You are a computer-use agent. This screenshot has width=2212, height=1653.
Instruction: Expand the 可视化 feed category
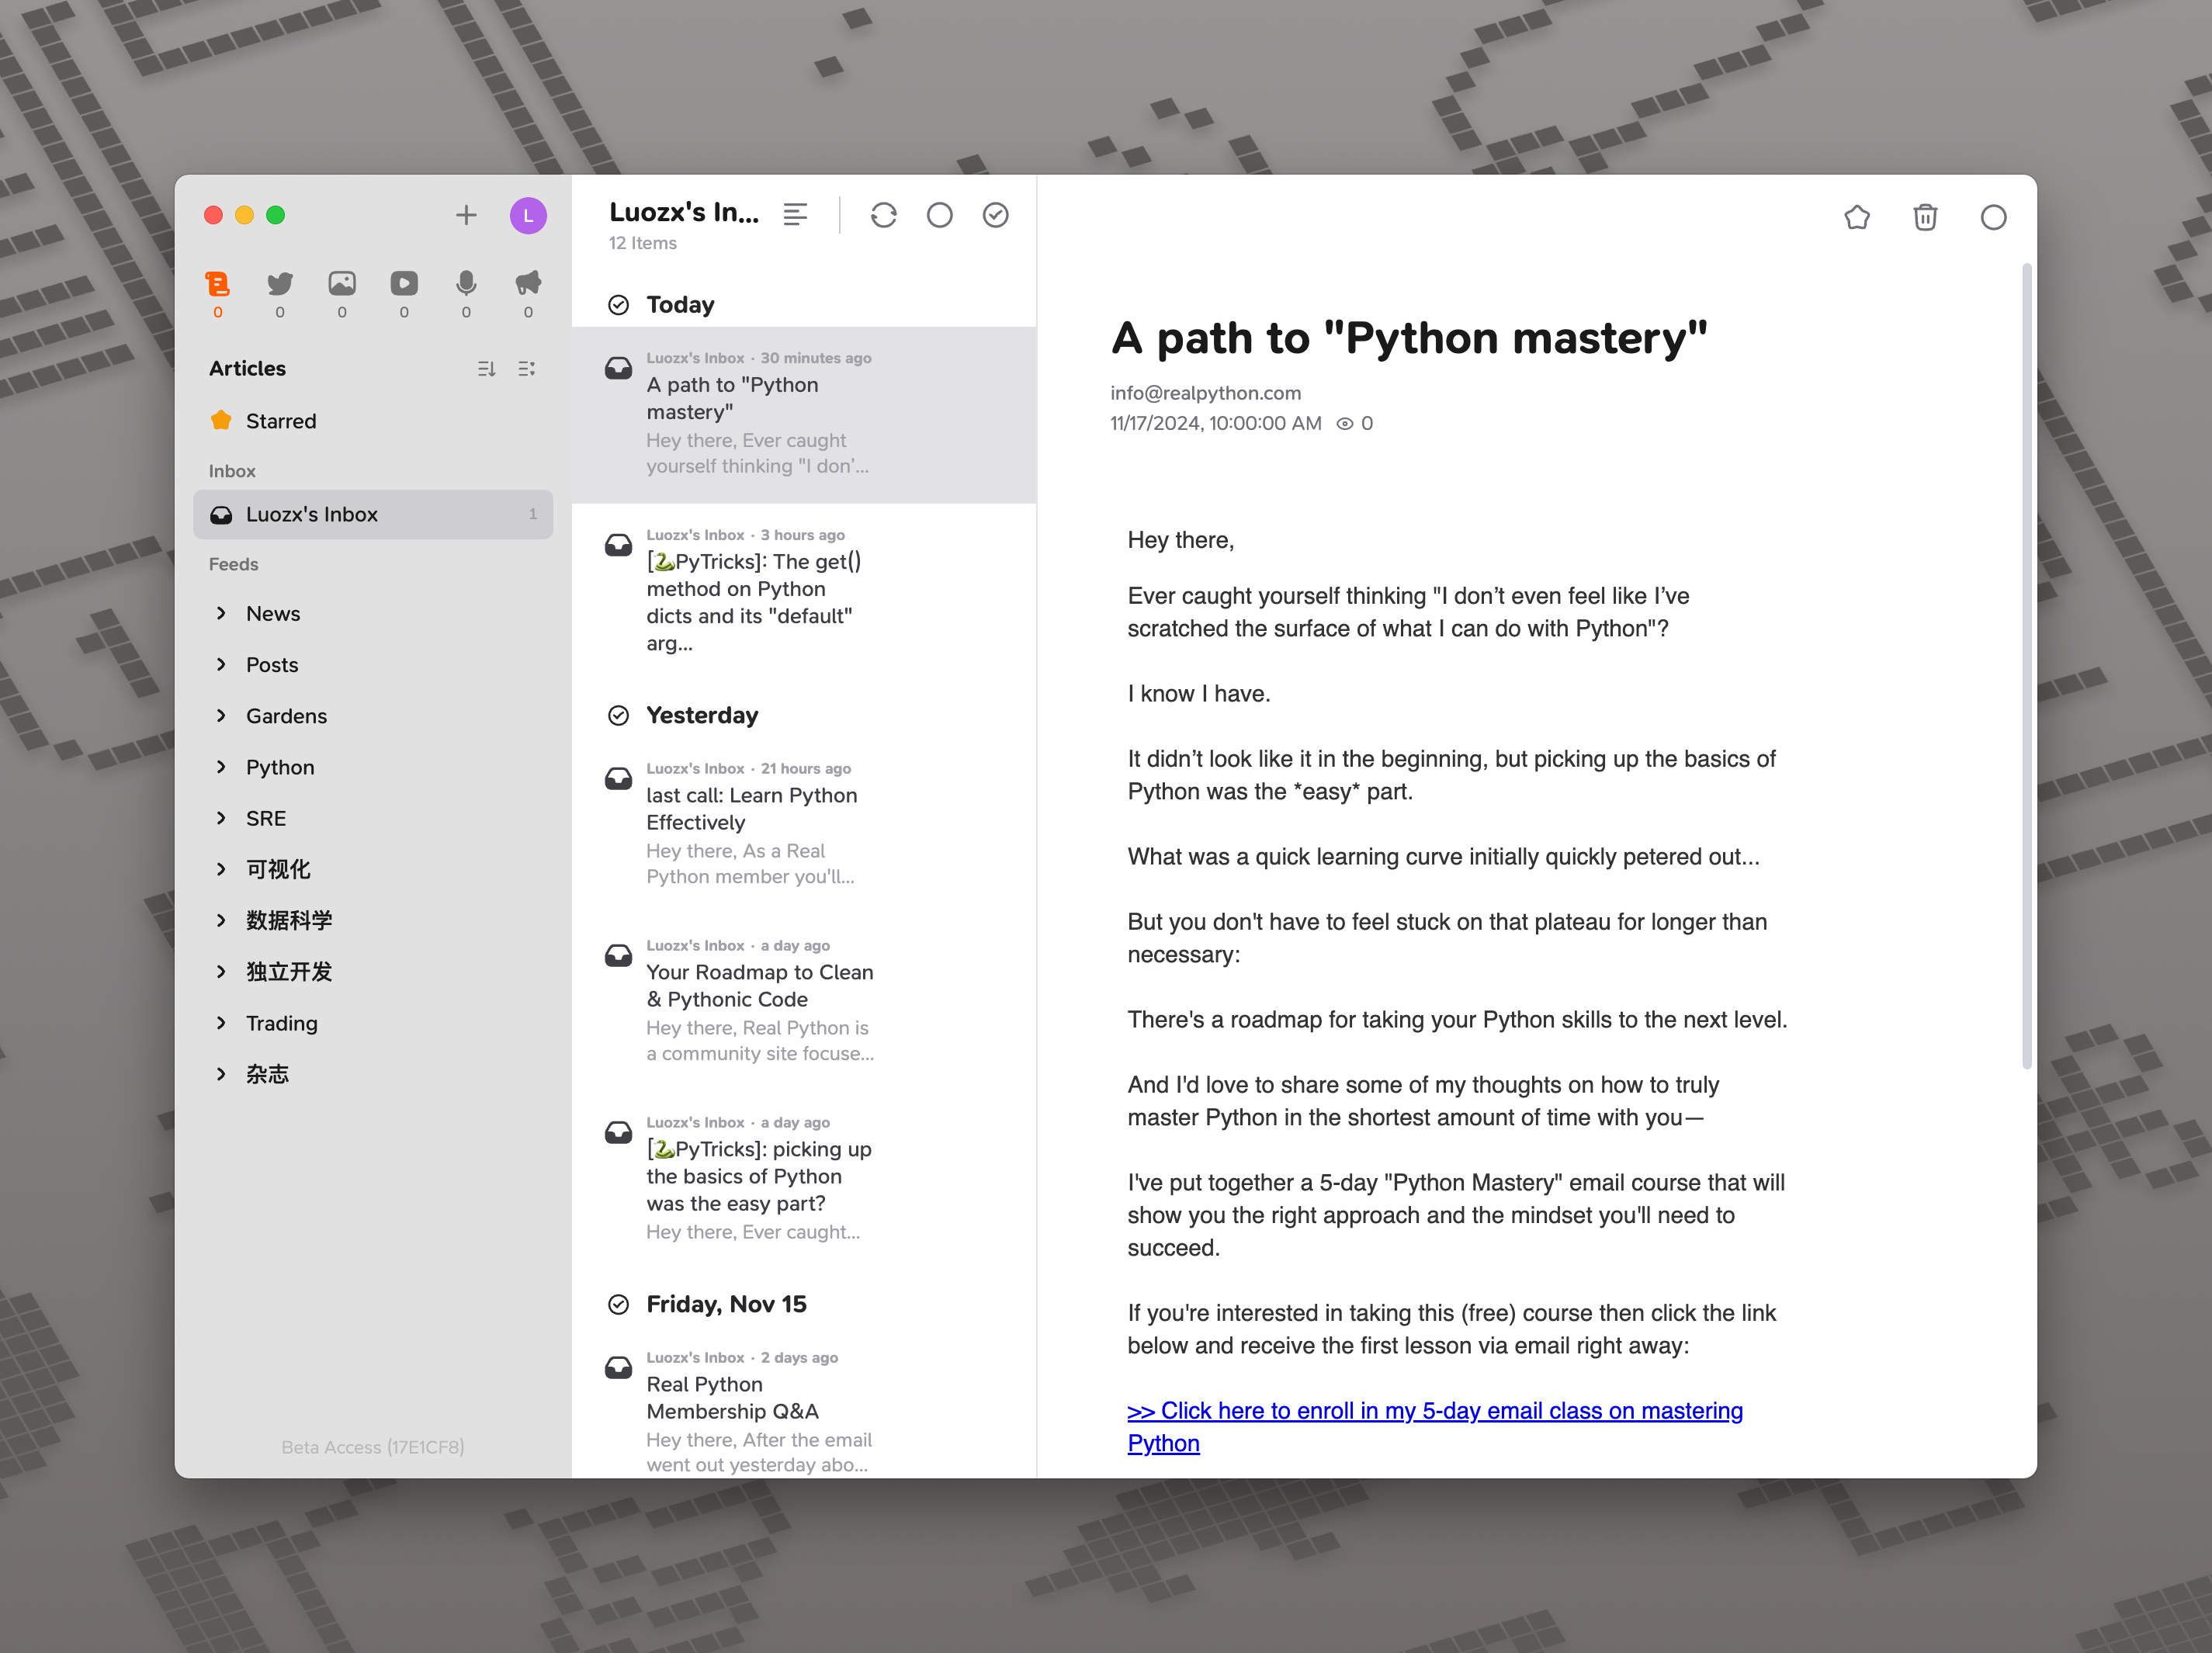[x=222, y=869]
